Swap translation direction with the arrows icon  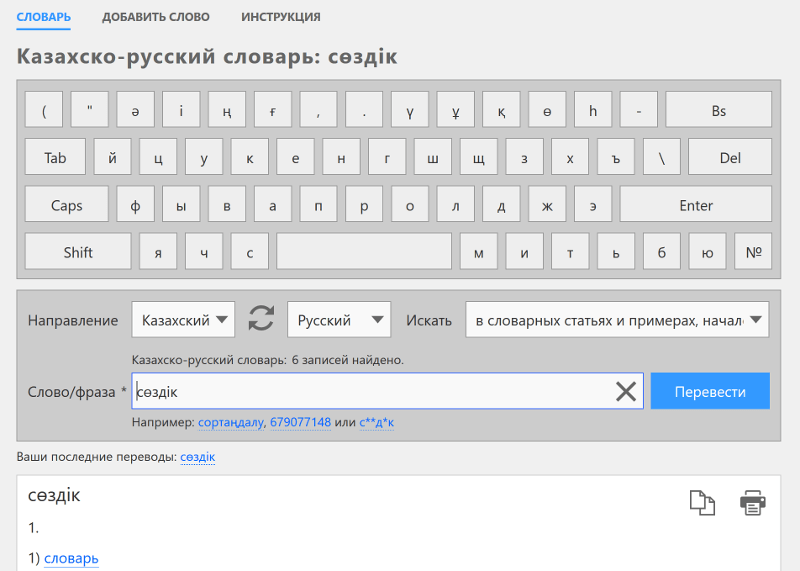pos(261,319)
